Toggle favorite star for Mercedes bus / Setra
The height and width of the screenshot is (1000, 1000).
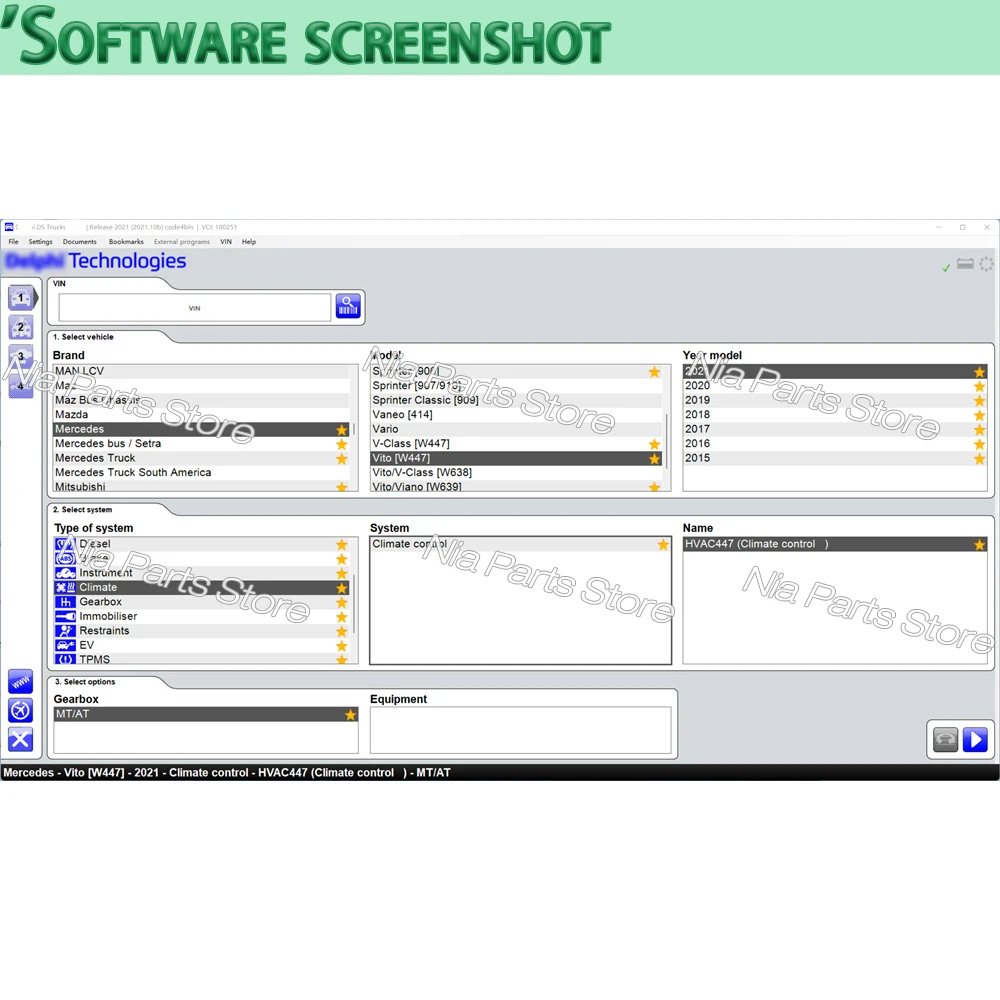click(x=342, y=445)
